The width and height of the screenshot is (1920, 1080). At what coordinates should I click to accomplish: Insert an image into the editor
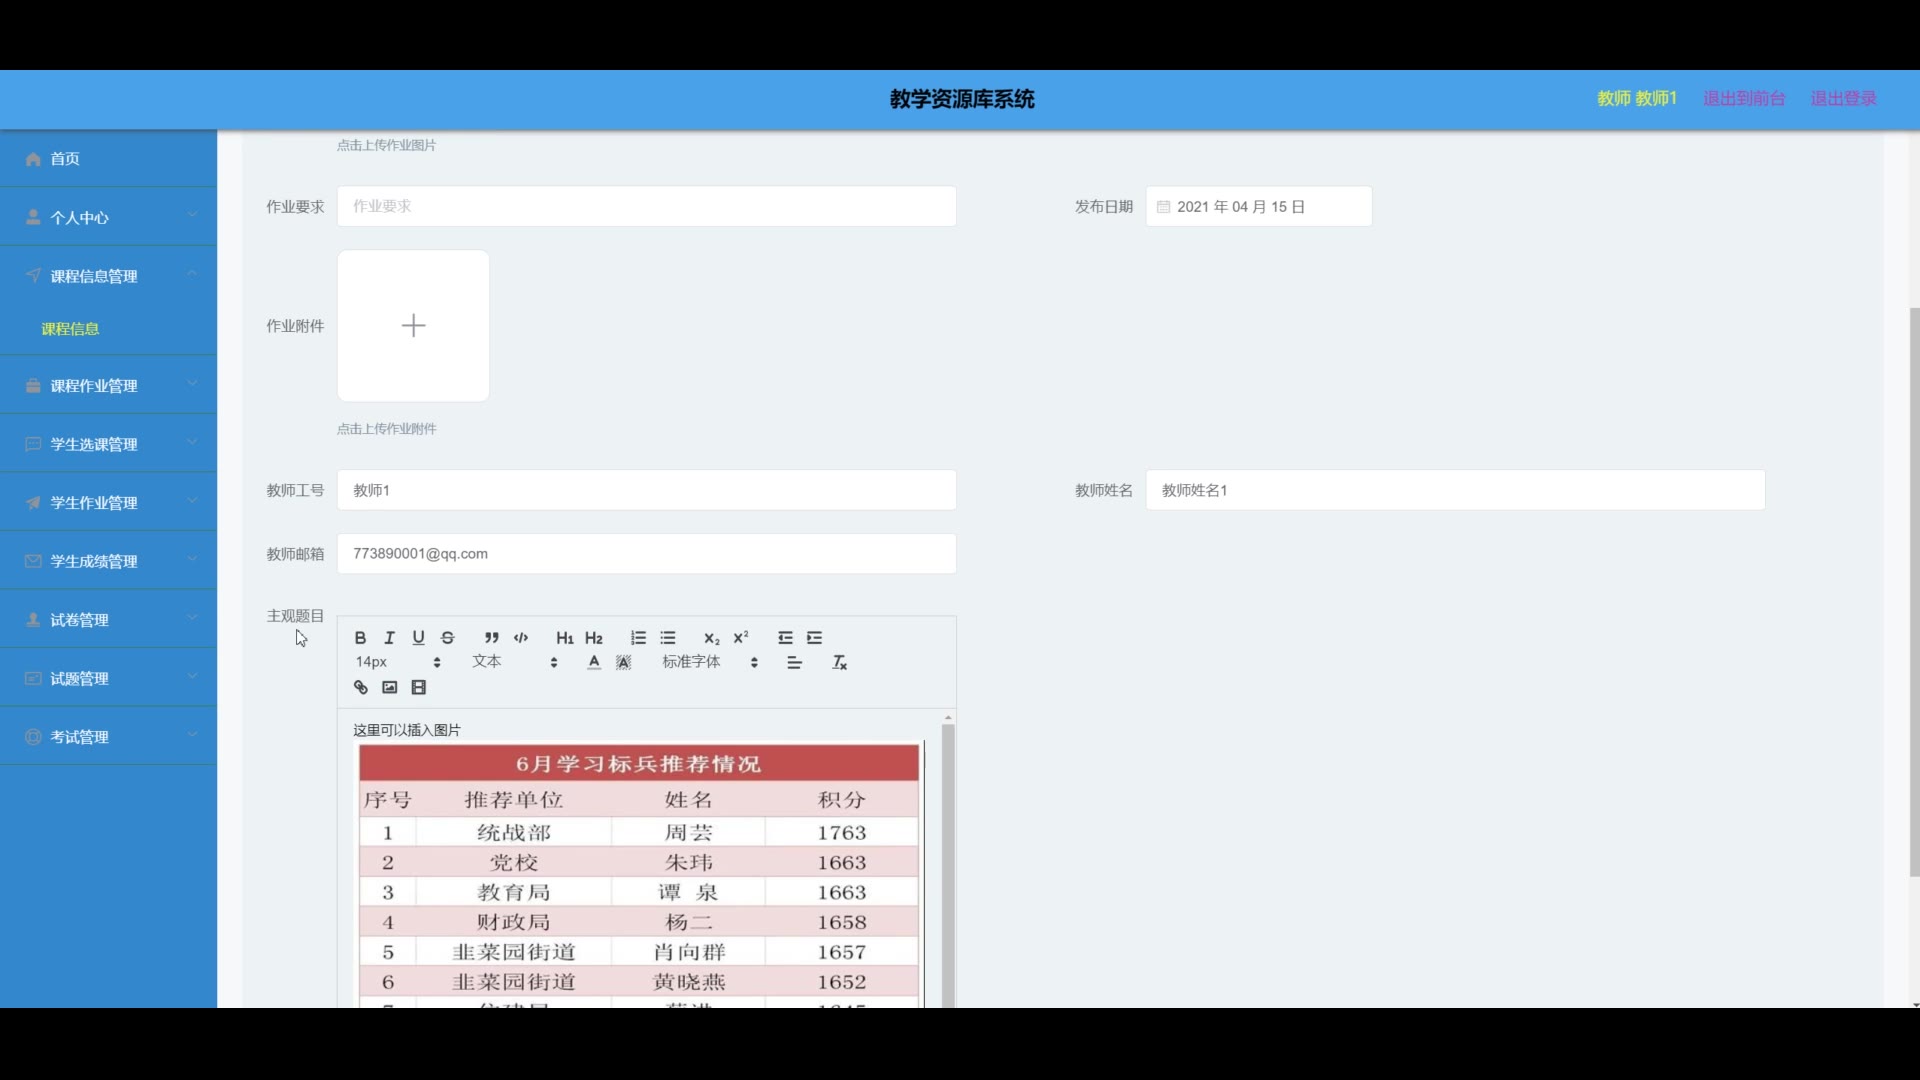click(x=390, y=688)
